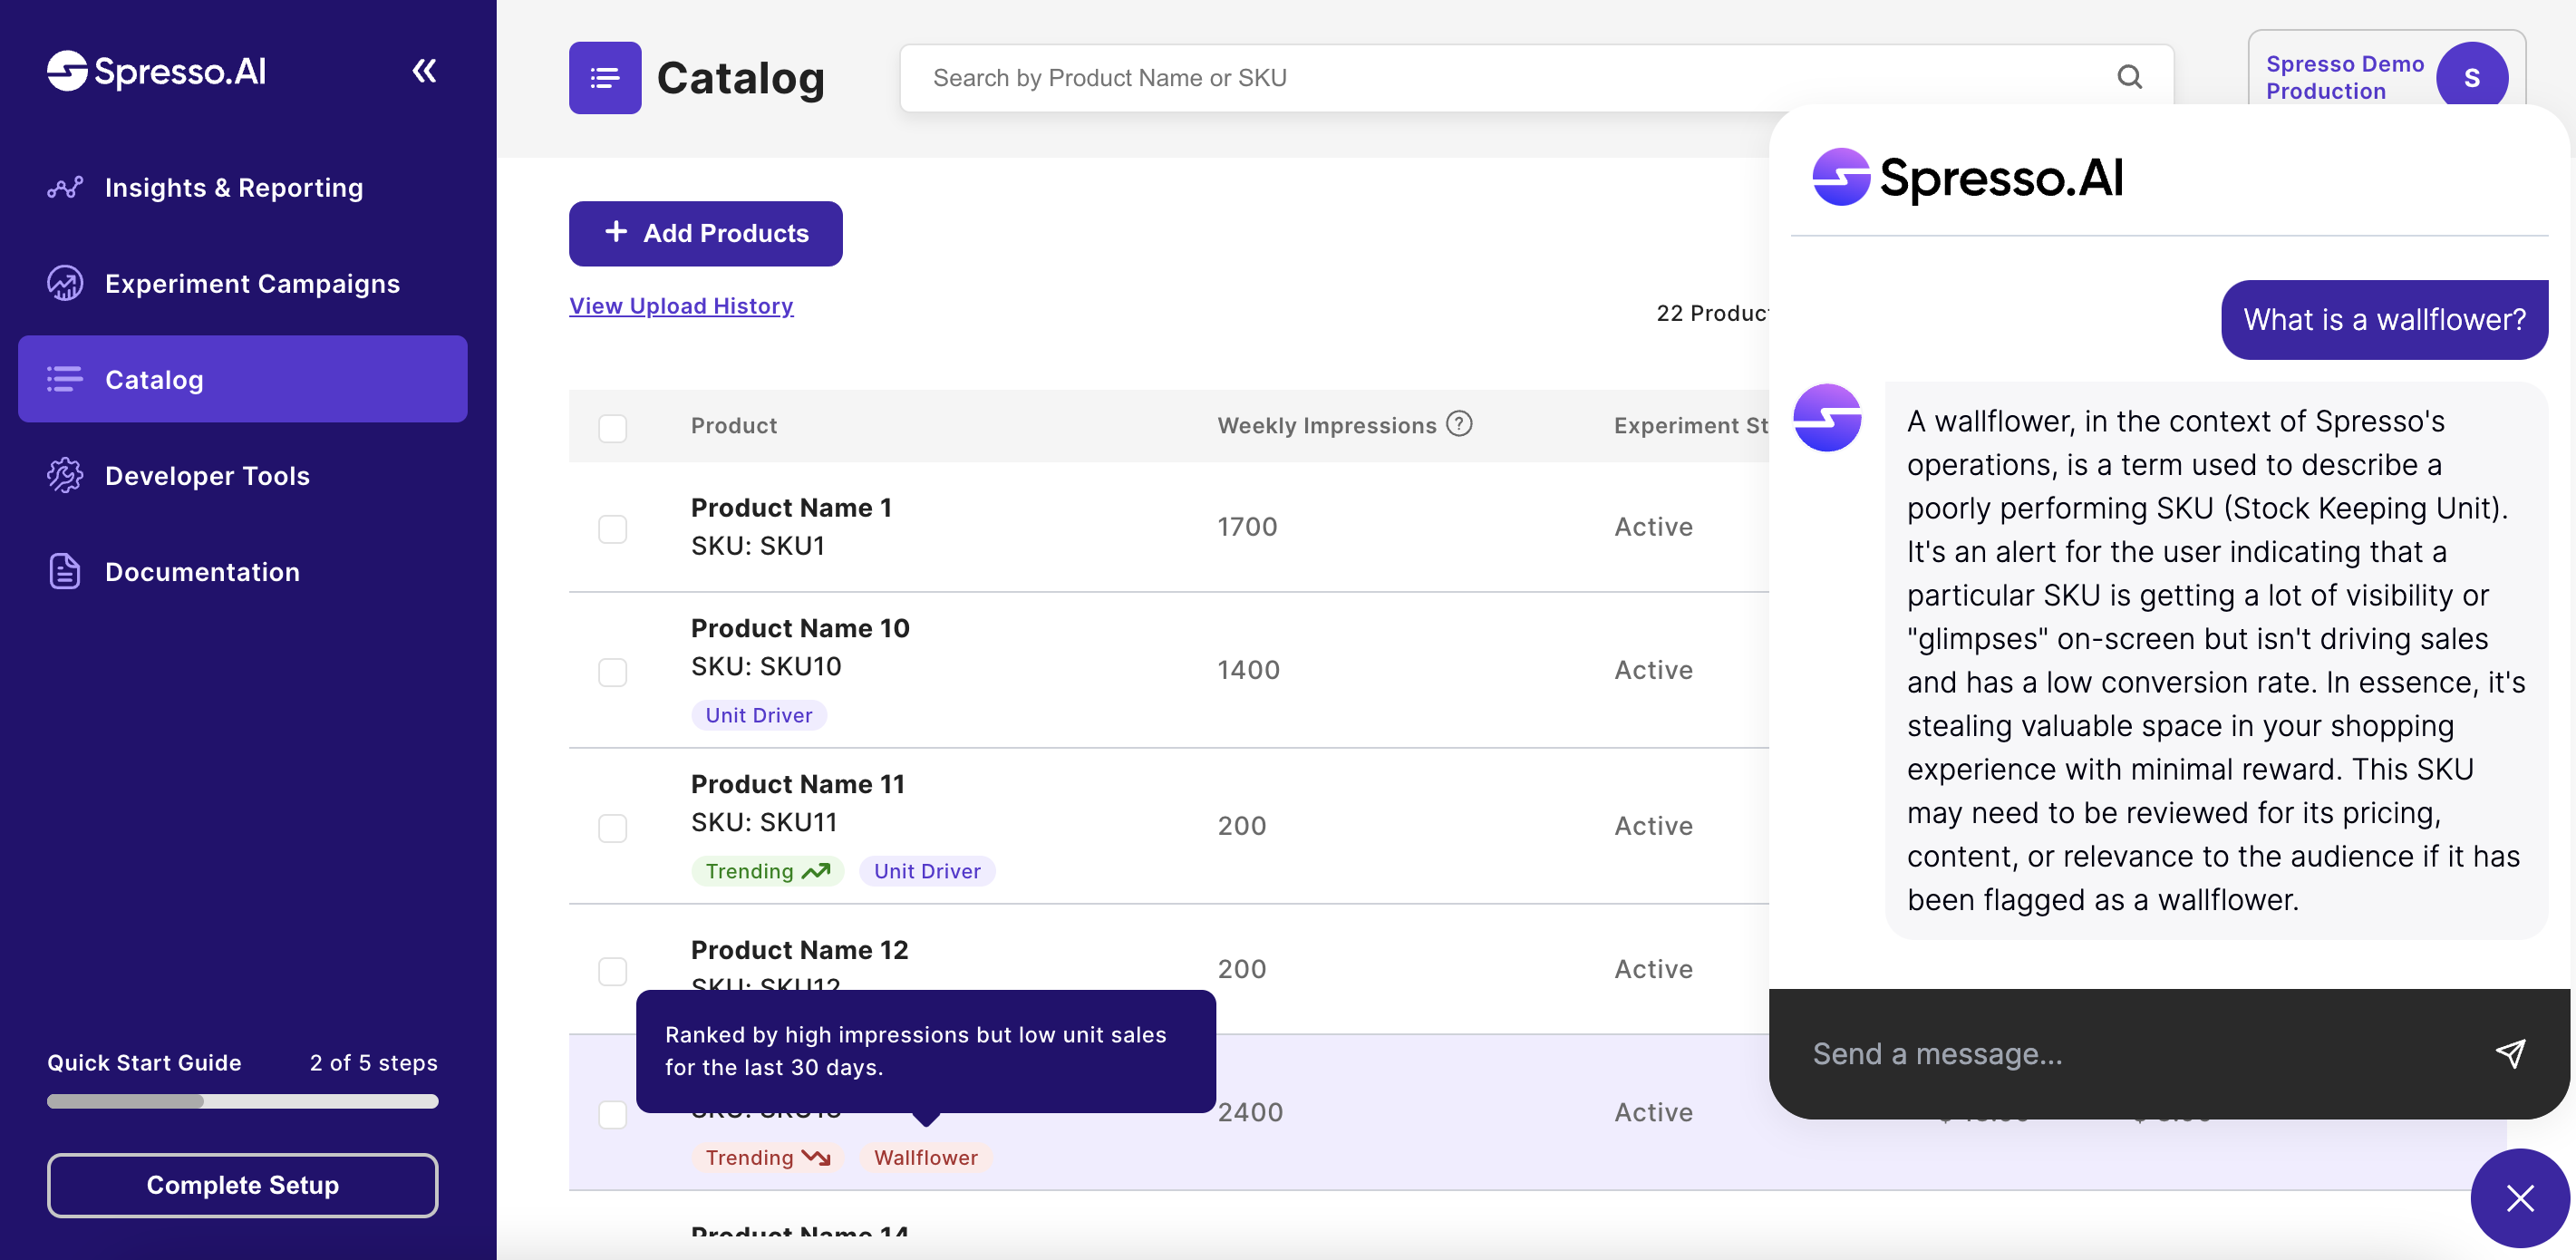
Task: Open the Spresso Demo Production account menu
Action: pyautogui.click(x=2344, y=77)
